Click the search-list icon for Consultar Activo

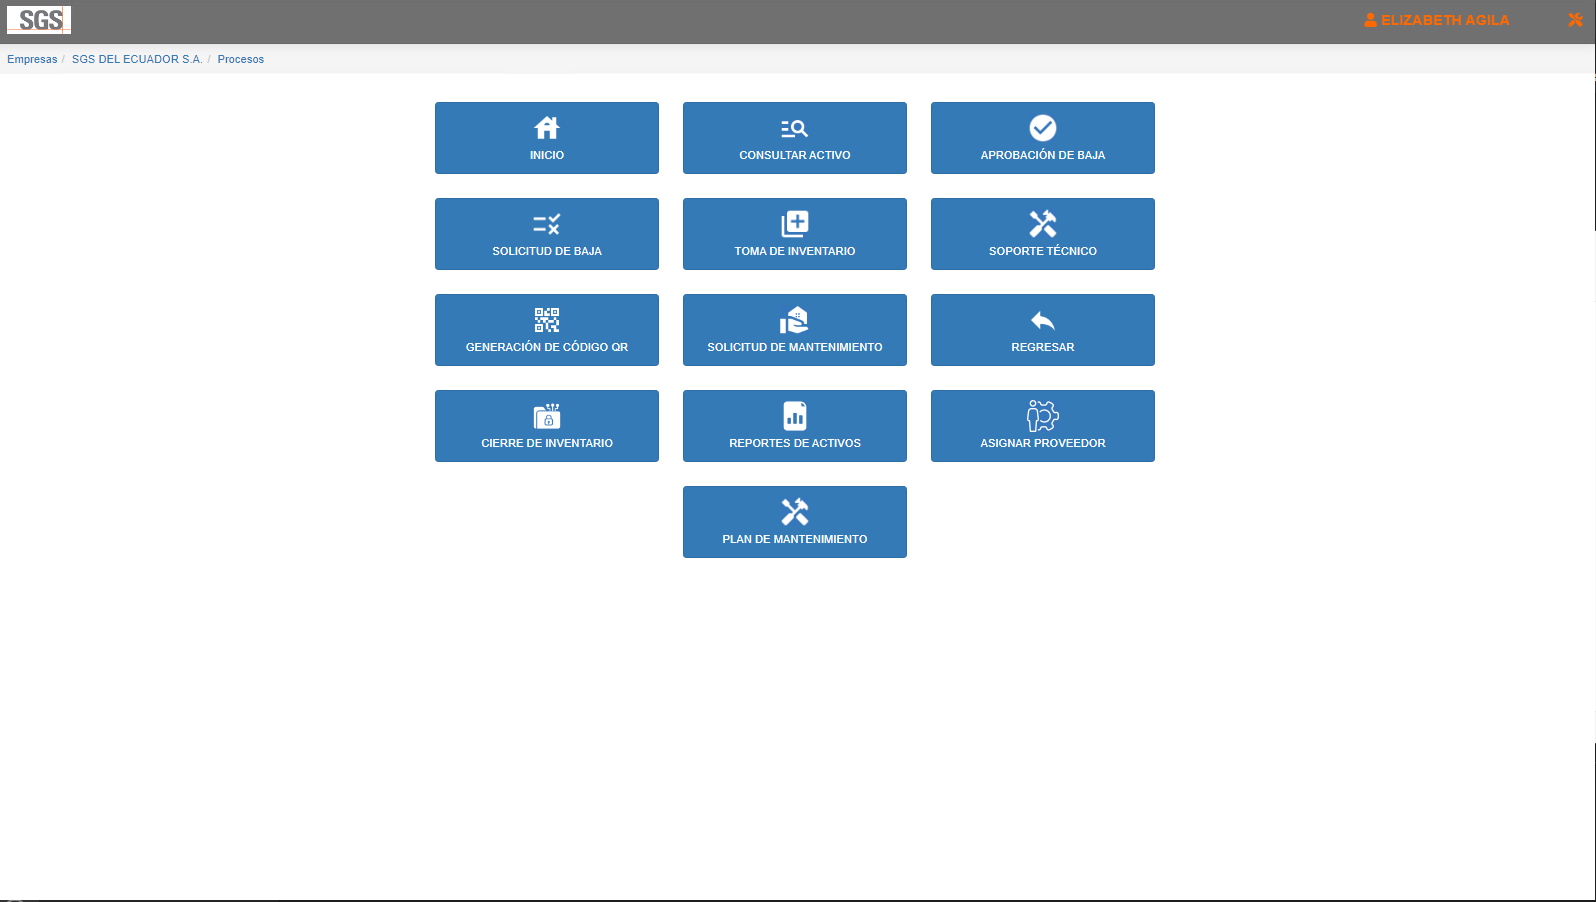pyautogui.click(x=794, y=128)
